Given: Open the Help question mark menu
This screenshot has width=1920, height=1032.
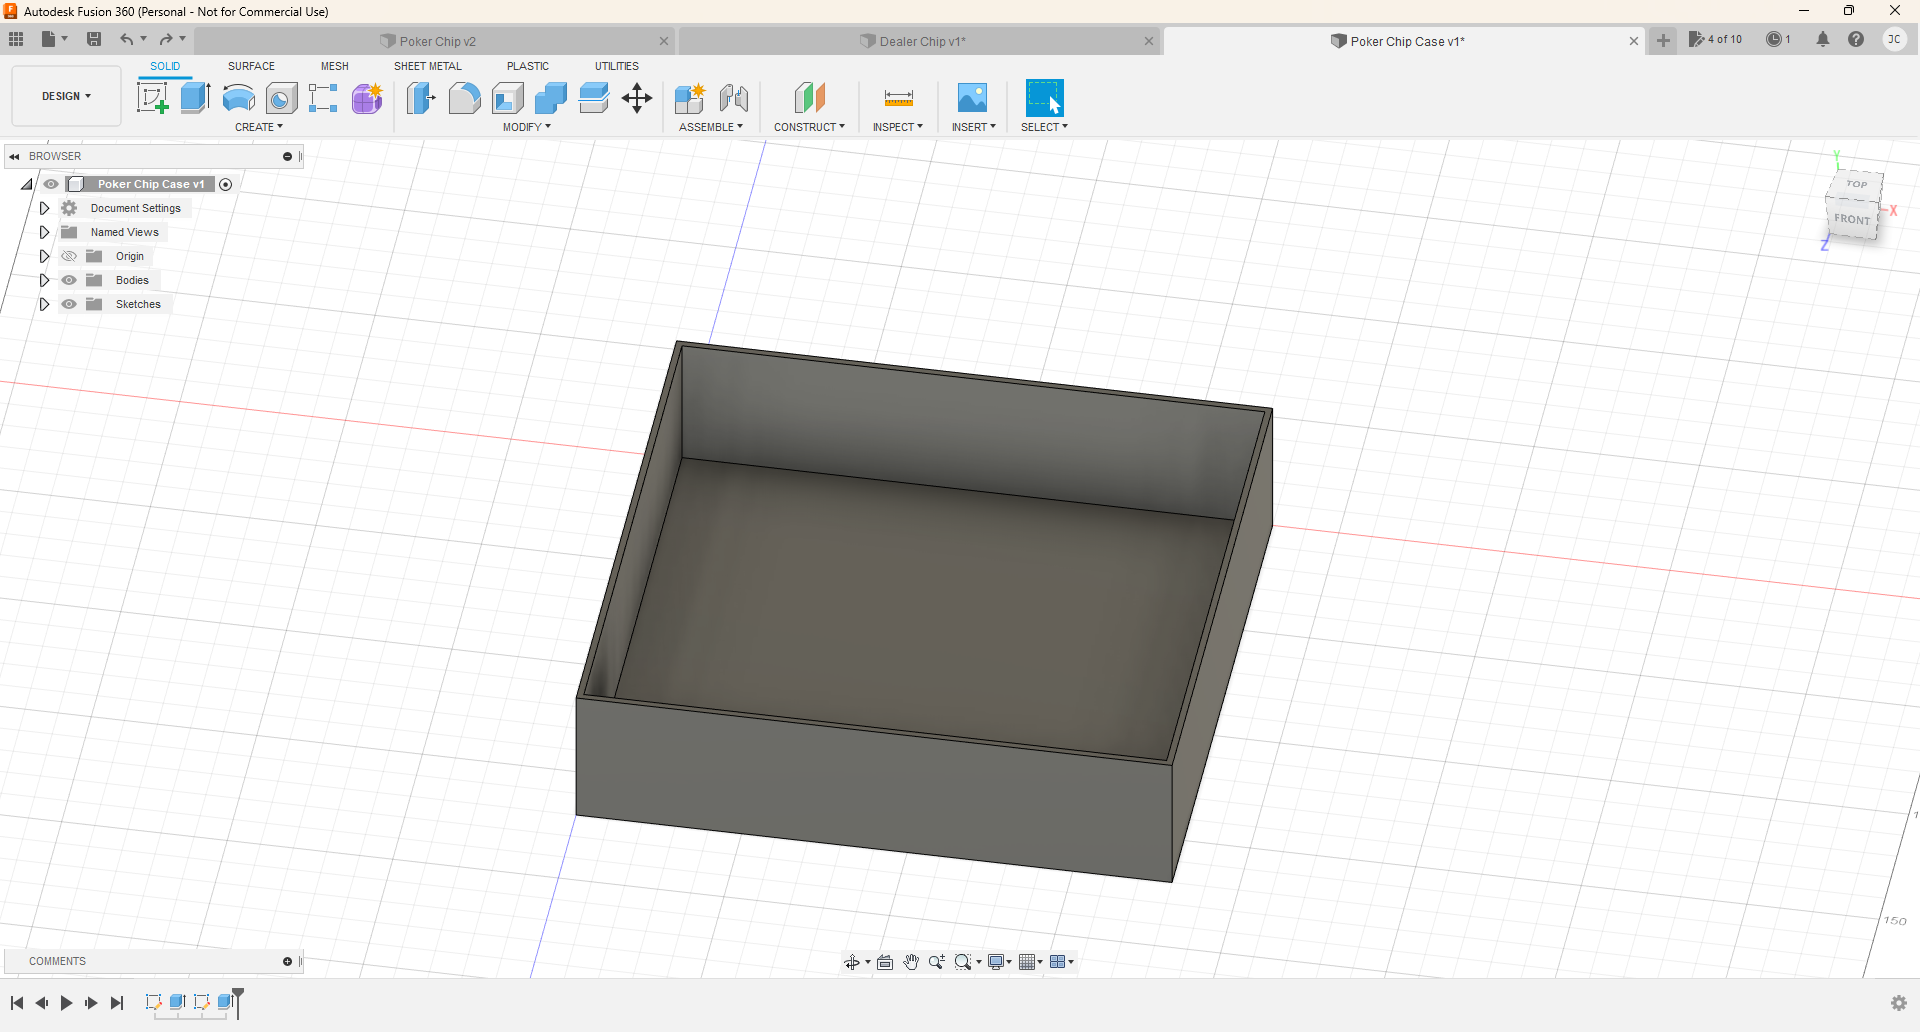Looking at the screenshot, I should tap(1856, 39).
